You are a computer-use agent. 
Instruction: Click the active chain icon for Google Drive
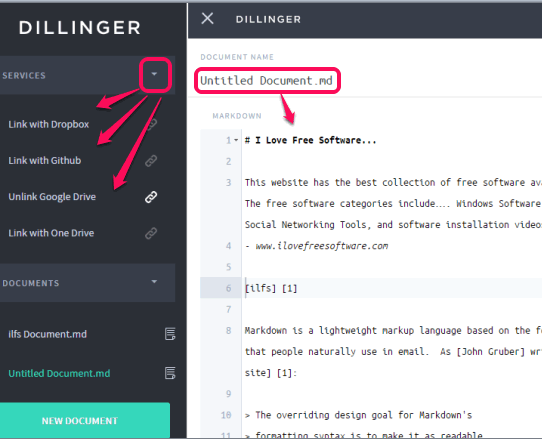point(151,197)
